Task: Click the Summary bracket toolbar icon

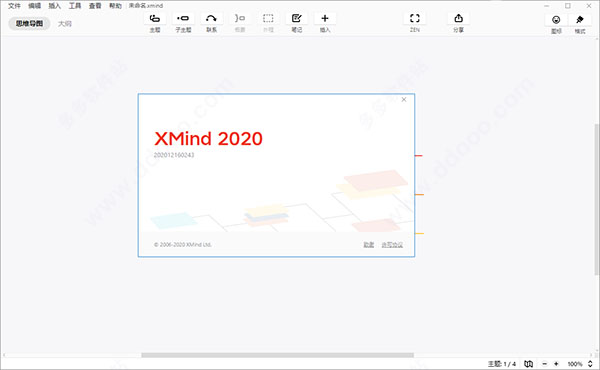Action: point(240,18)
